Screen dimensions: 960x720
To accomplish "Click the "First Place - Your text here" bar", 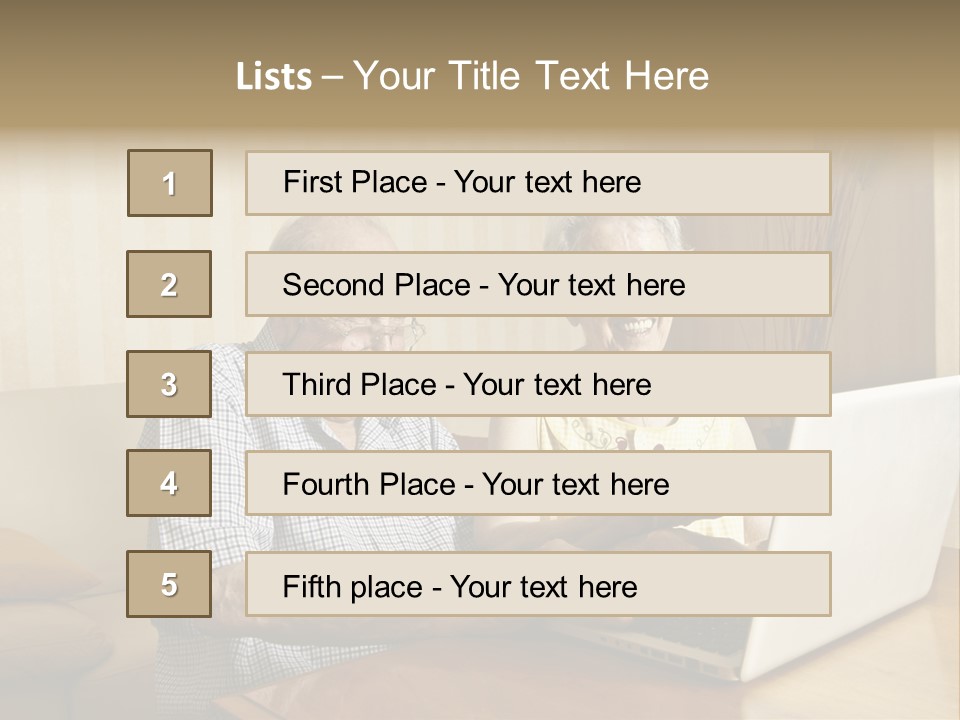I will point(538,183).
